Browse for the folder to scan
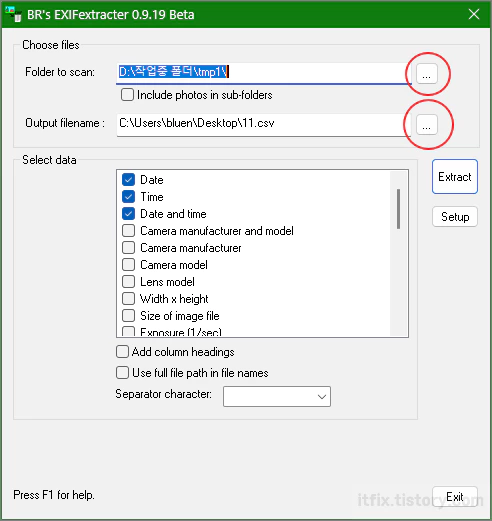Image resolution: width=492 pixels, height=521 pixels. pyautogui.click(x=427, y=74)
